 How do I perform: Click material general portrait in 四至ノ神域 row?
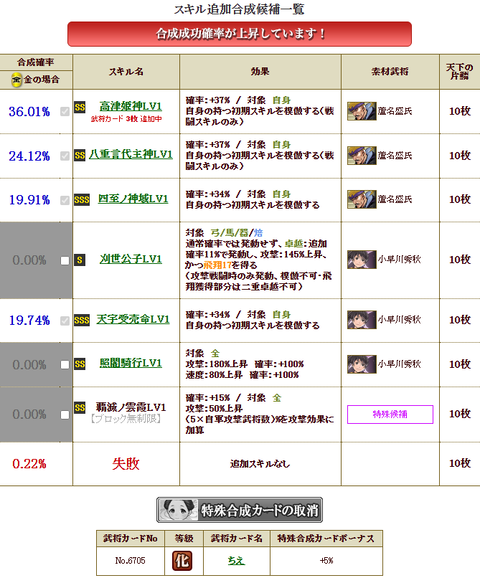point(362,199)
